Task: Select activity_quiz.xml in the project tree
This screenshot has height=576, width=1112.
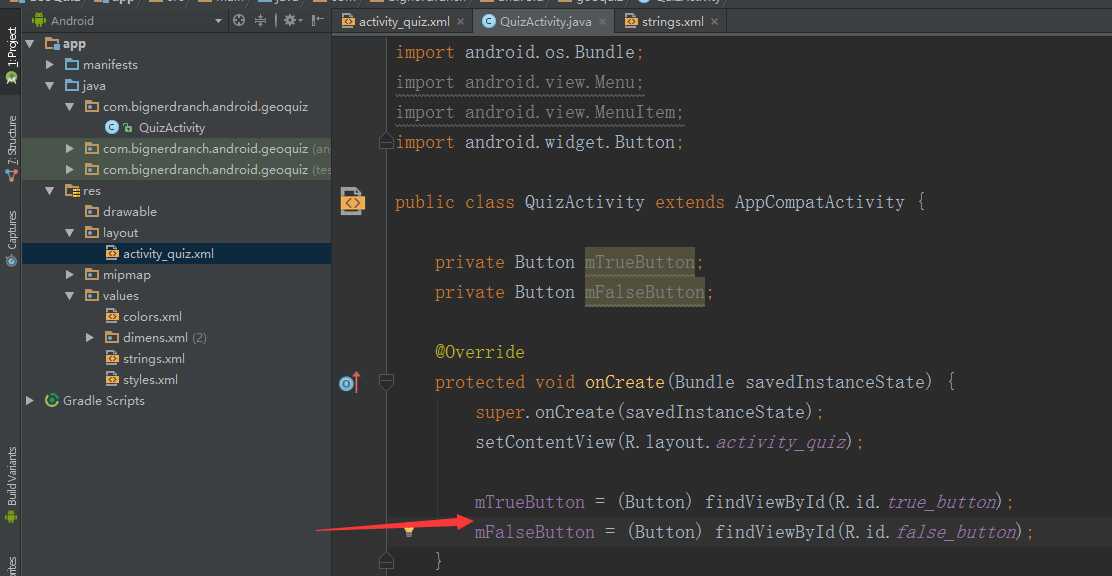Action: pos(177,253)
